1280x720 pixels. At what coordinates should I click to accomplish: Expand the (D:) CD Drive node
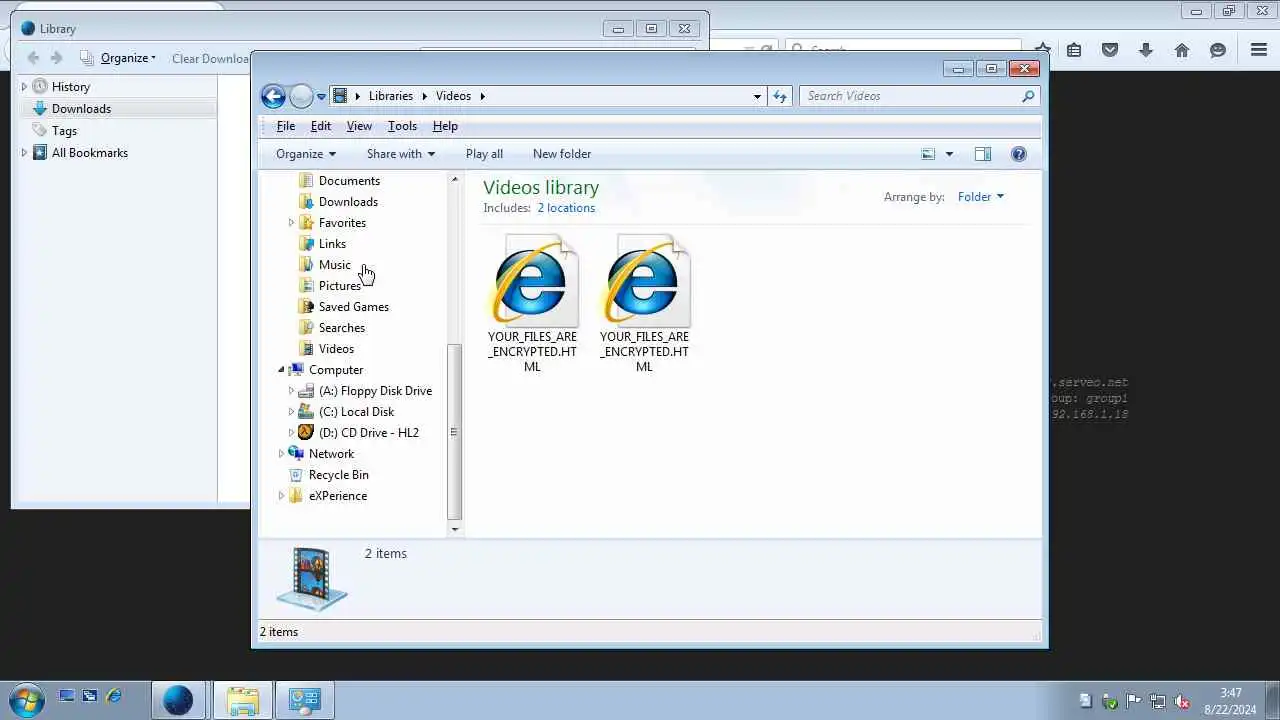click(291, 433)
